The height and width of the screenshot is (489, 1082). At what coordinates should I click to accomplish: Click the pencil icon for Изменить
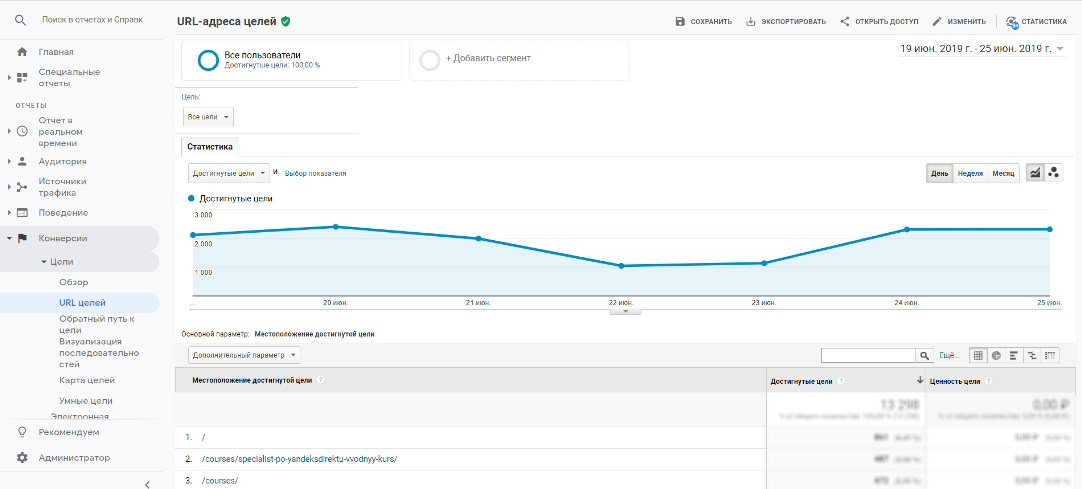click(x=937, y=21)
